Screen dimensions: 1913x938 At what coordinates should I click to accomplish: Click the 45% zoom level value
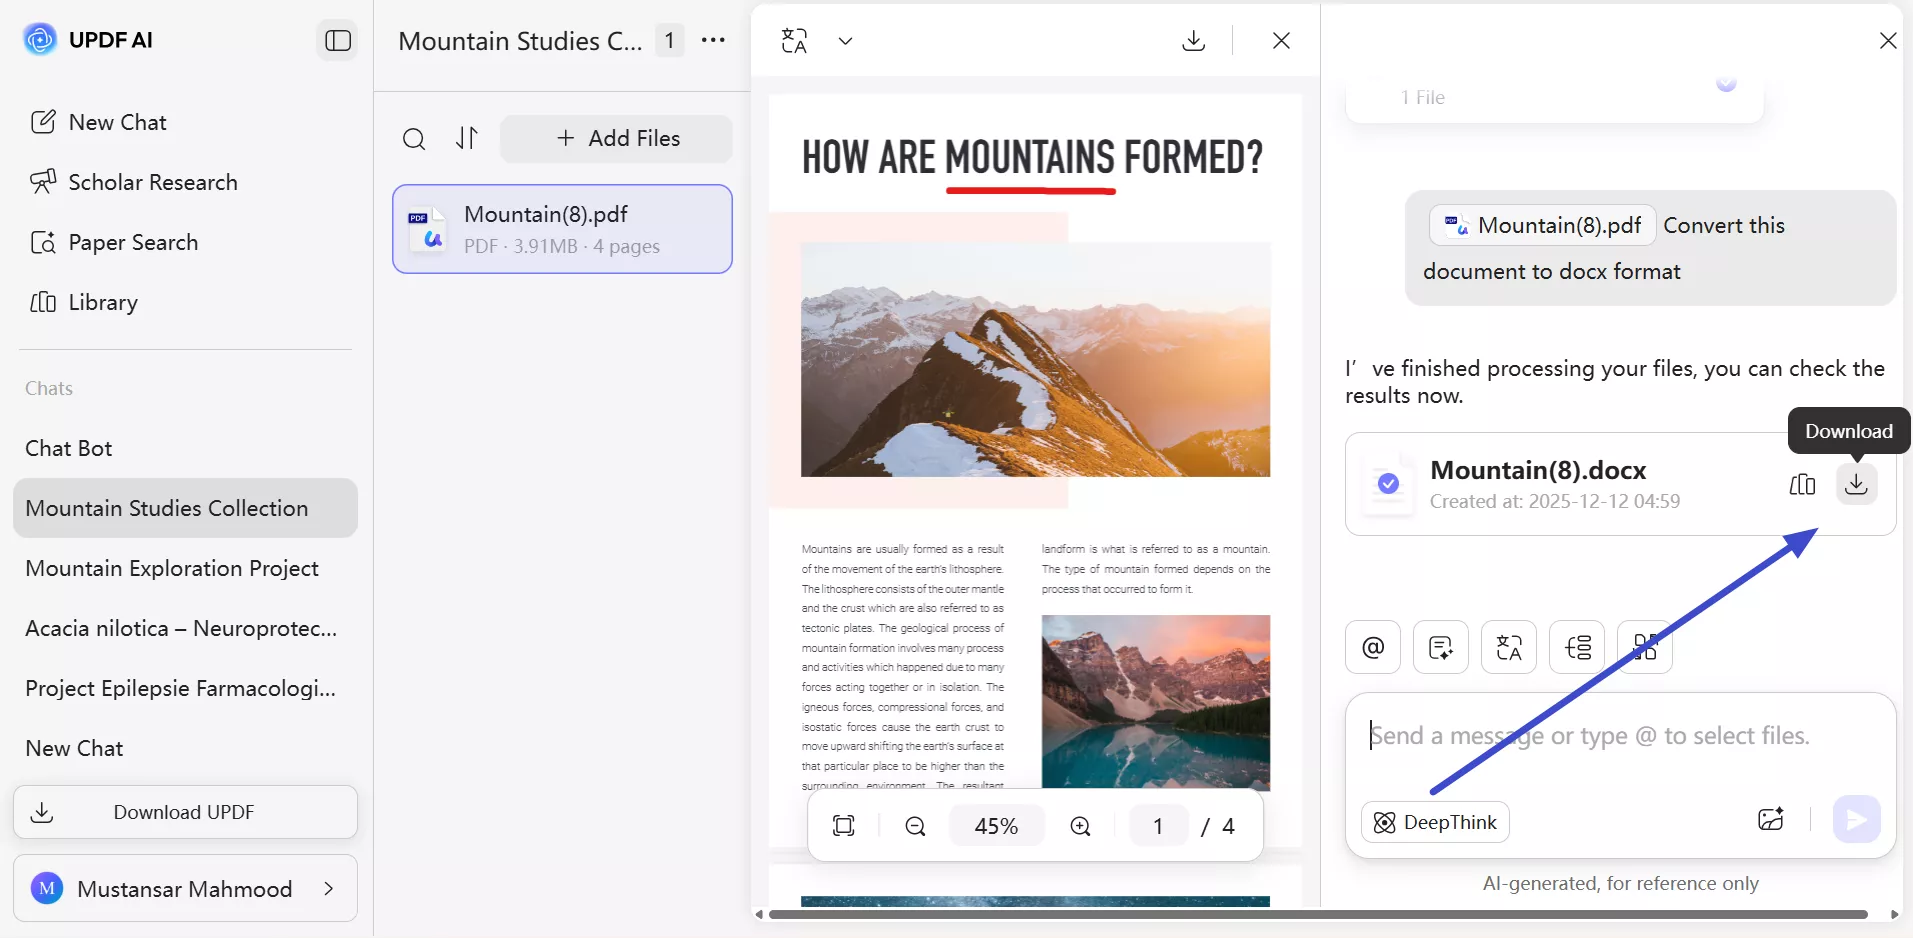point(996,826)
